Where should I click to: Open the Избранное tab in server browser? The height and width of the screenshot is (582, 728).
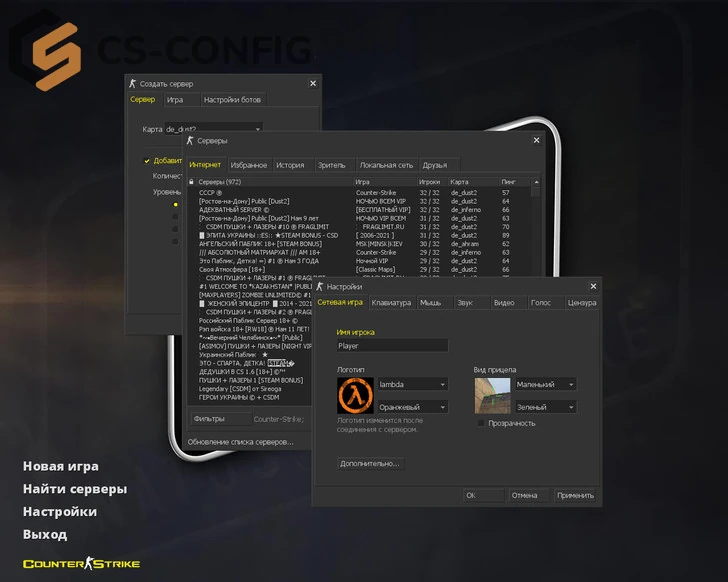[248, 165]
